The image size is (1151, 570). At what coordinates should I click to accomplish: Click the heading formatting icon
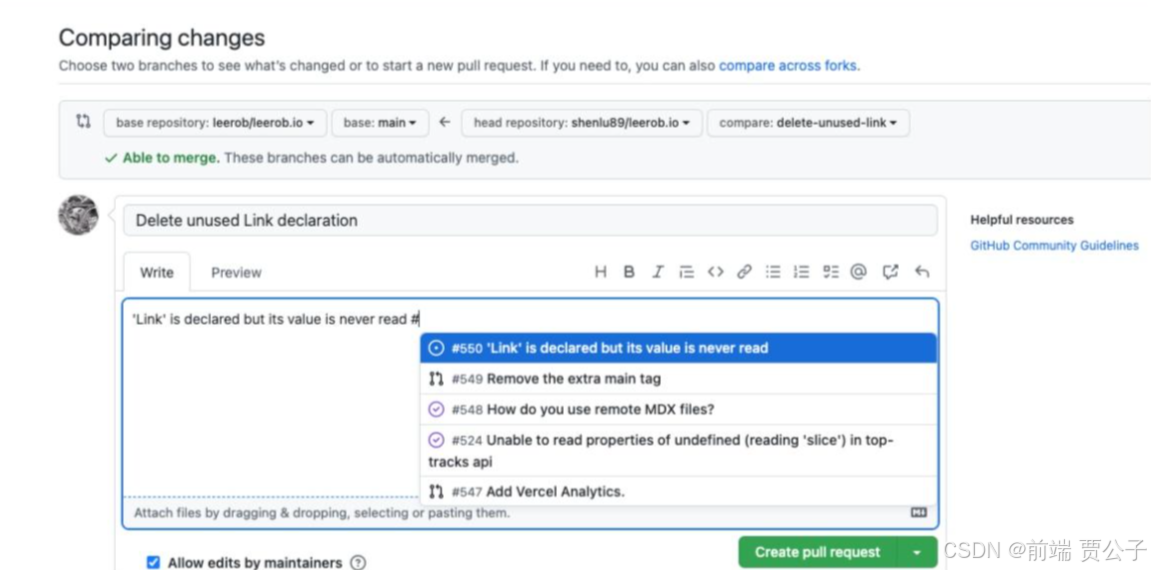click(600, 272)
